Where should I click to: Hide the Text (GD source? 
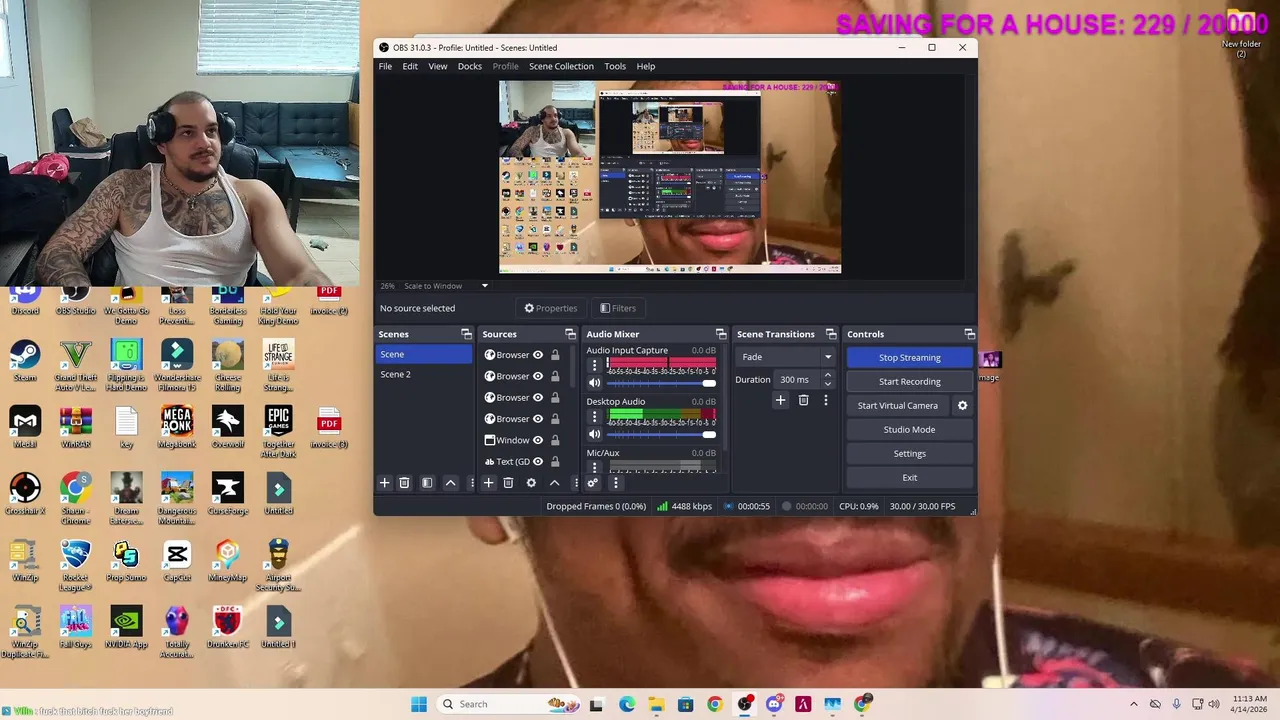[538, 461]
